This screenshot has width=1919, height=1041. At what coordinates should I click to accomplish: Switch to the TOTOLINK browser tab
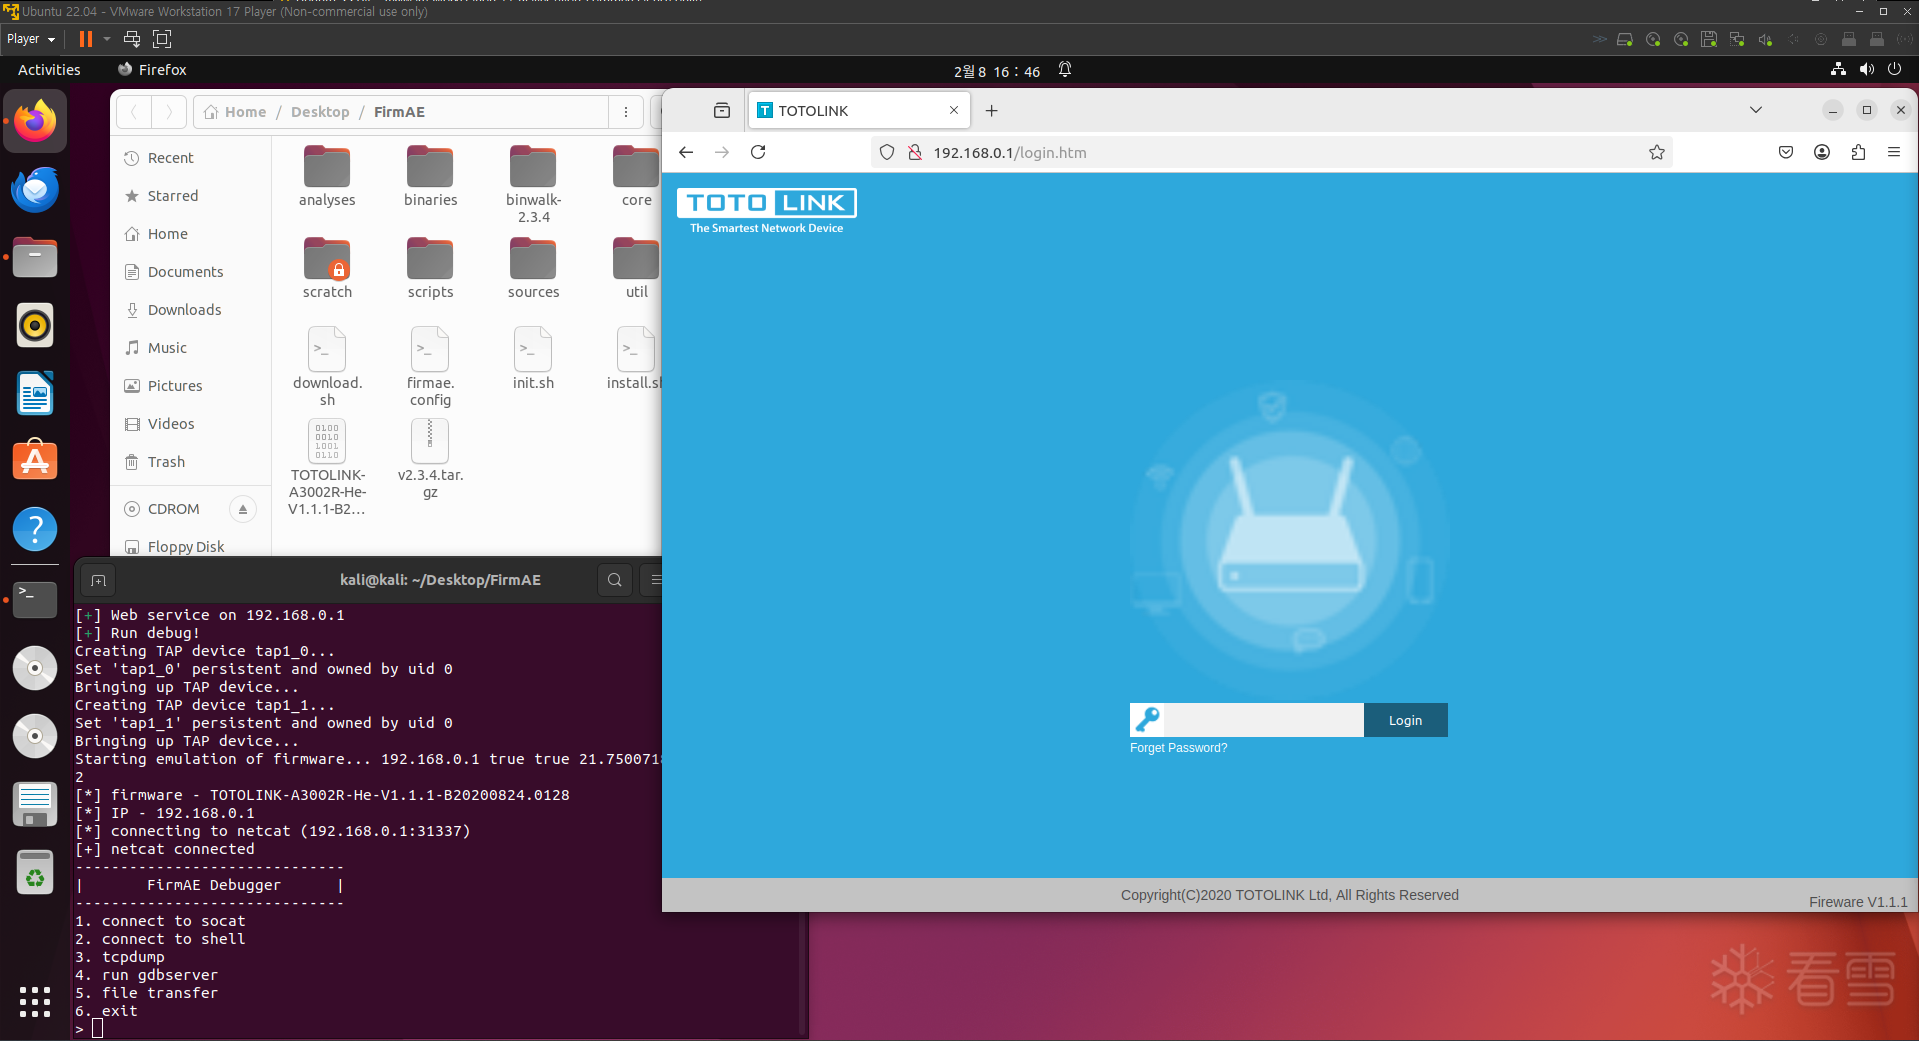859,111
